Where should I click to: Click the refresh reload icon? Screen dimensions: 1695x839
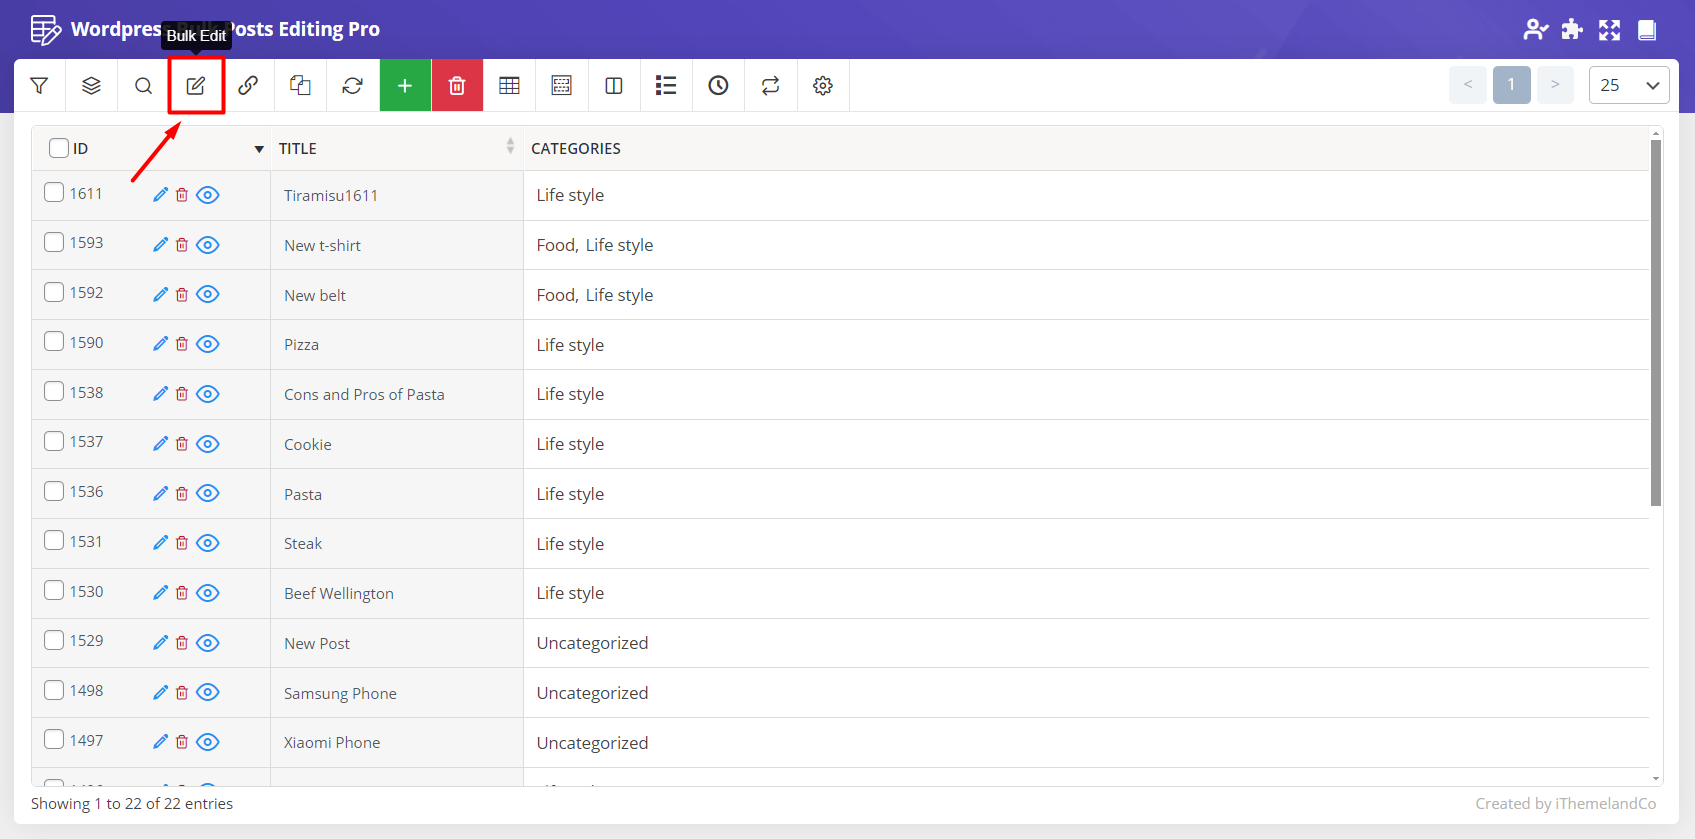click(x=352, y=86)
